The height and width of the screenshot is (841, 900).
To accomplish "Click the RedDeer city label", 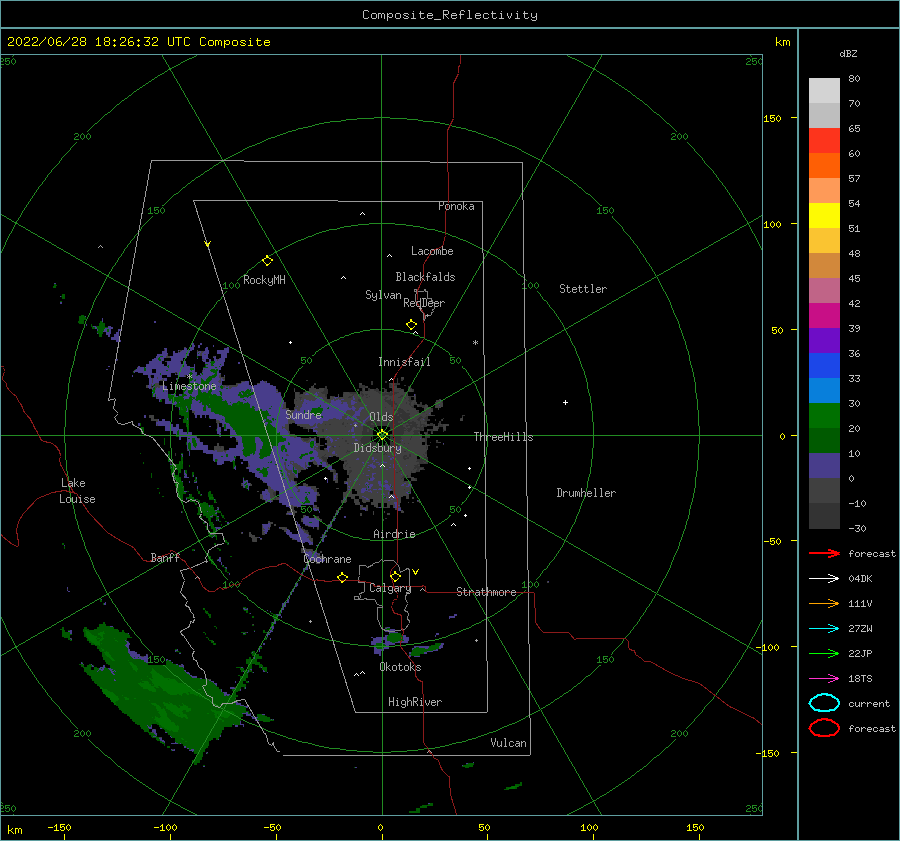I will click(424, 303).
